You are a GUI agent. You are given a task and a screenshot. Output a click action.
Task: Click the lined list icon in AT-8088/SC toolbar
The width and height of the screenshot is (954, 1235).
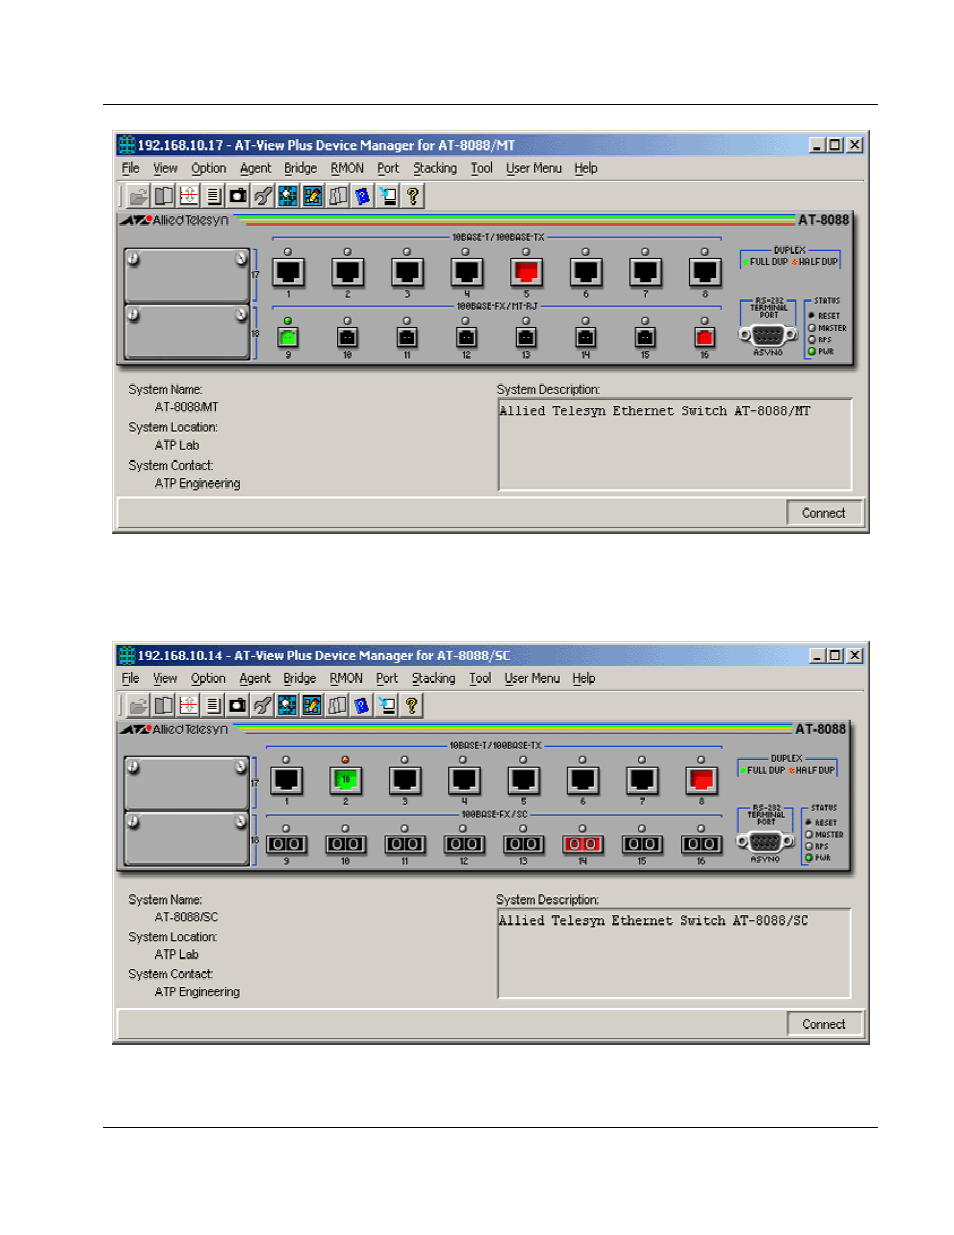(212, 705)
